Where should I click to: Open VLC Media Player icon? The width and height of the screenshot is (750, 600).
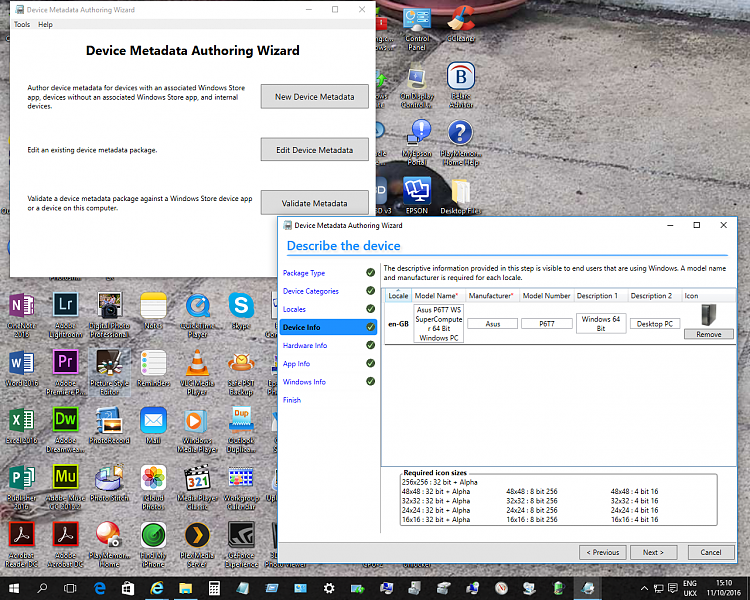(197, 373)
